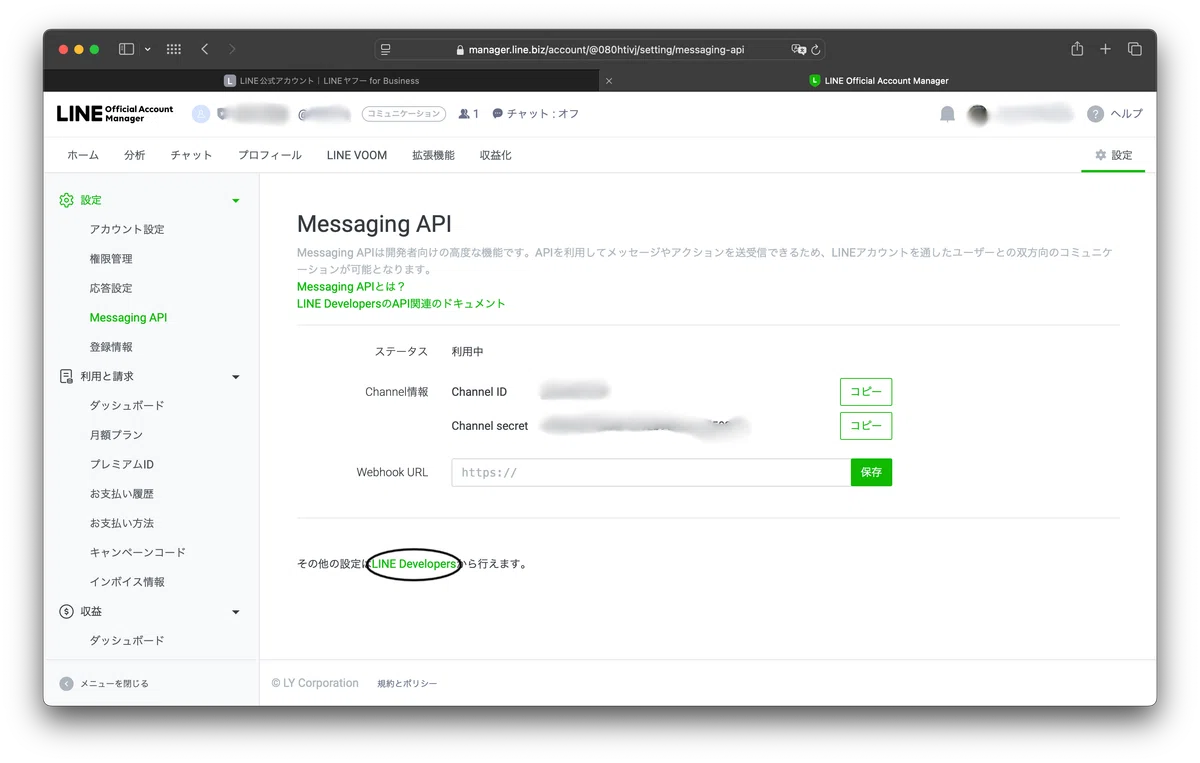Click the blue account avatar icon
Image resolution: width=1200 pixels, height=763 pixels.
click(201, 114)
